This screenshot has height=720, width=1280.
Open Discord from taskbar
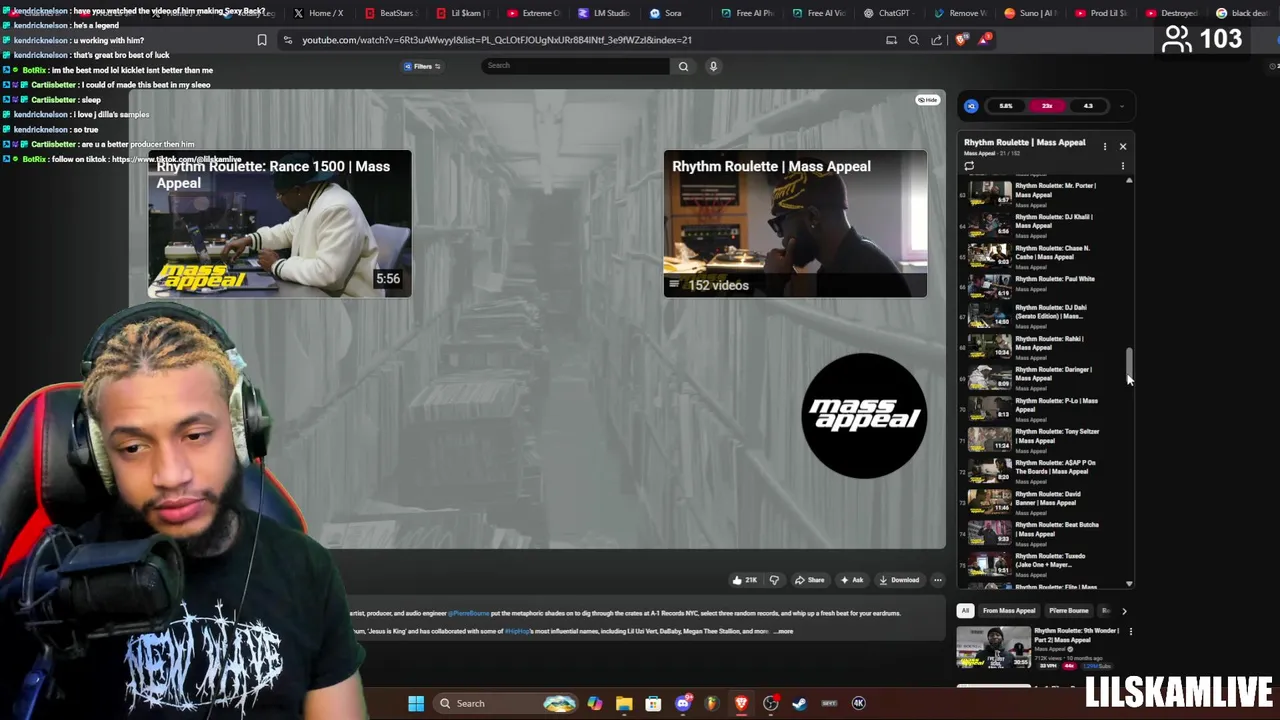683,703
